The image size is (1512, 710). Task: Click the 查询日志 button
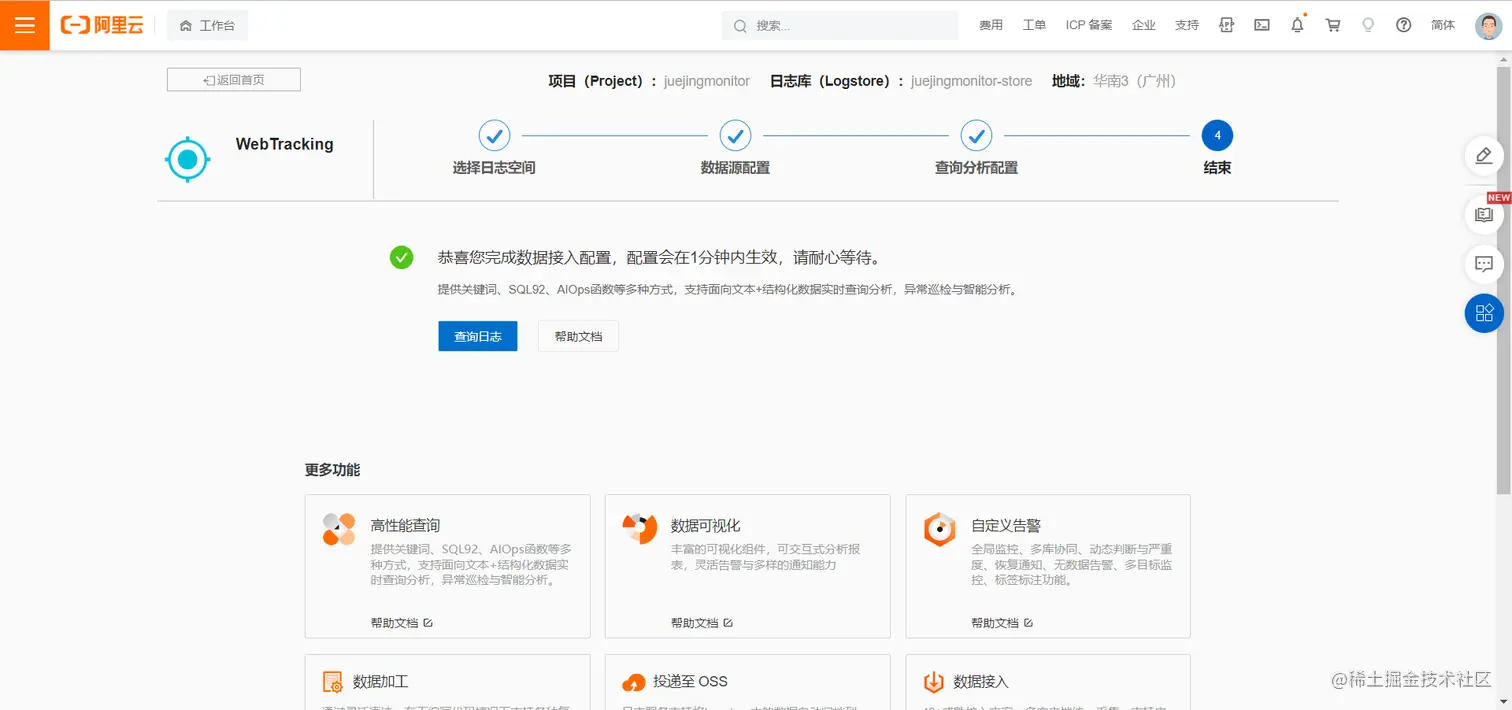478,336
